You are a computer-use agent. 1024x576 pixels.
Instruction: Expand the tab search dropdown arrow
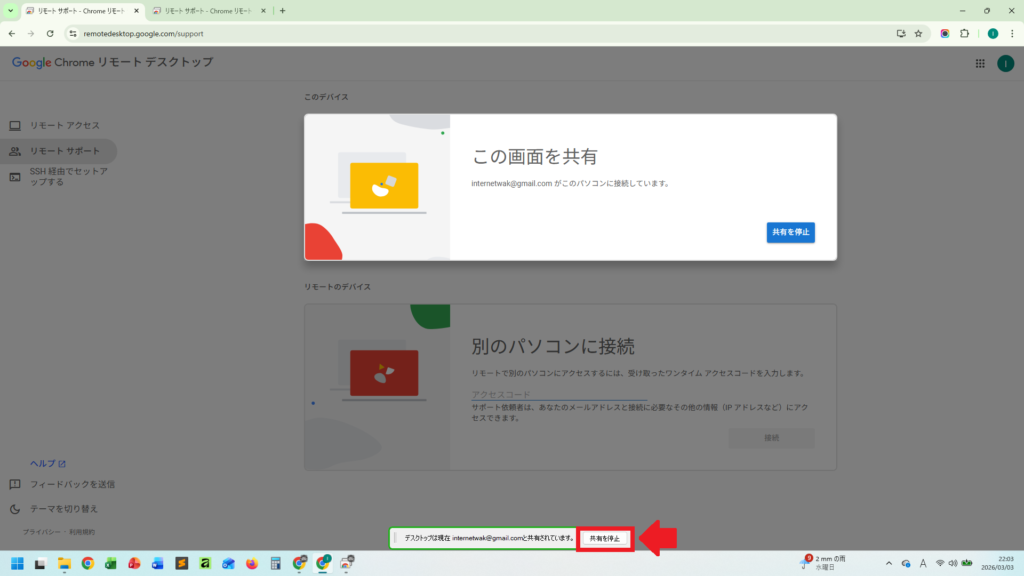tap(9, 11)
